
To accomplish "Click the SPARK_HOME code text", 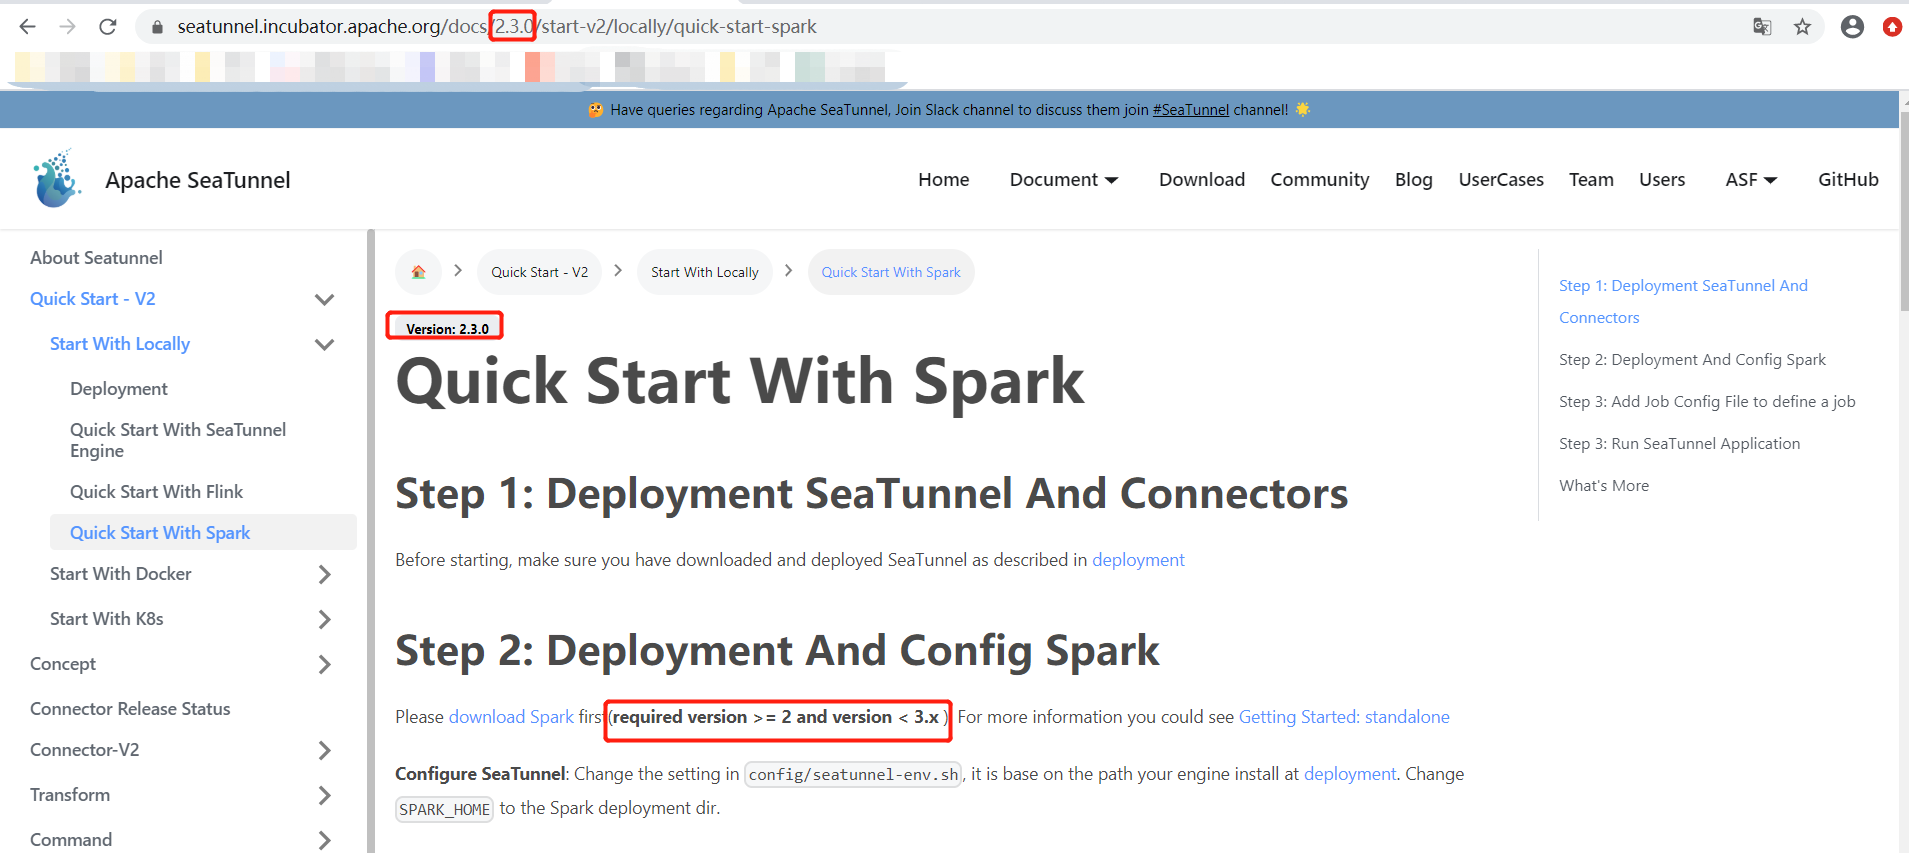I will tap(444, 809).
